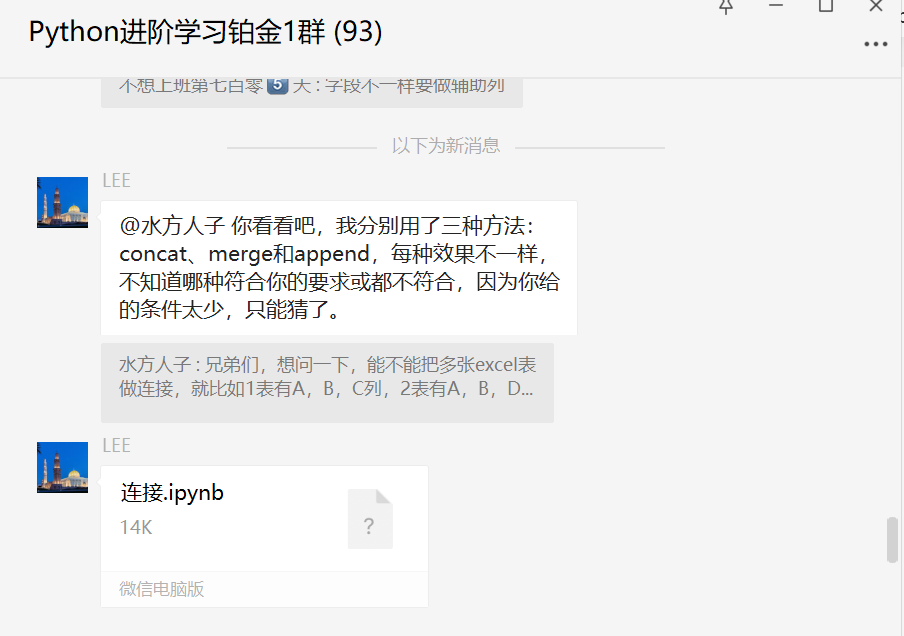This screenshot has width=904, height=636.
Task: Open the chat info three-dots menu
Action: point(875,44)
